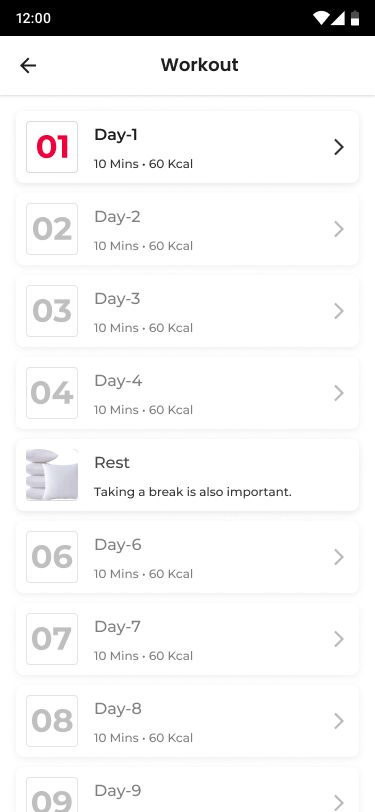This screenshot has height=812, width=375.
Task: Select the 03 number badge
Action: (x=52, y=311)
